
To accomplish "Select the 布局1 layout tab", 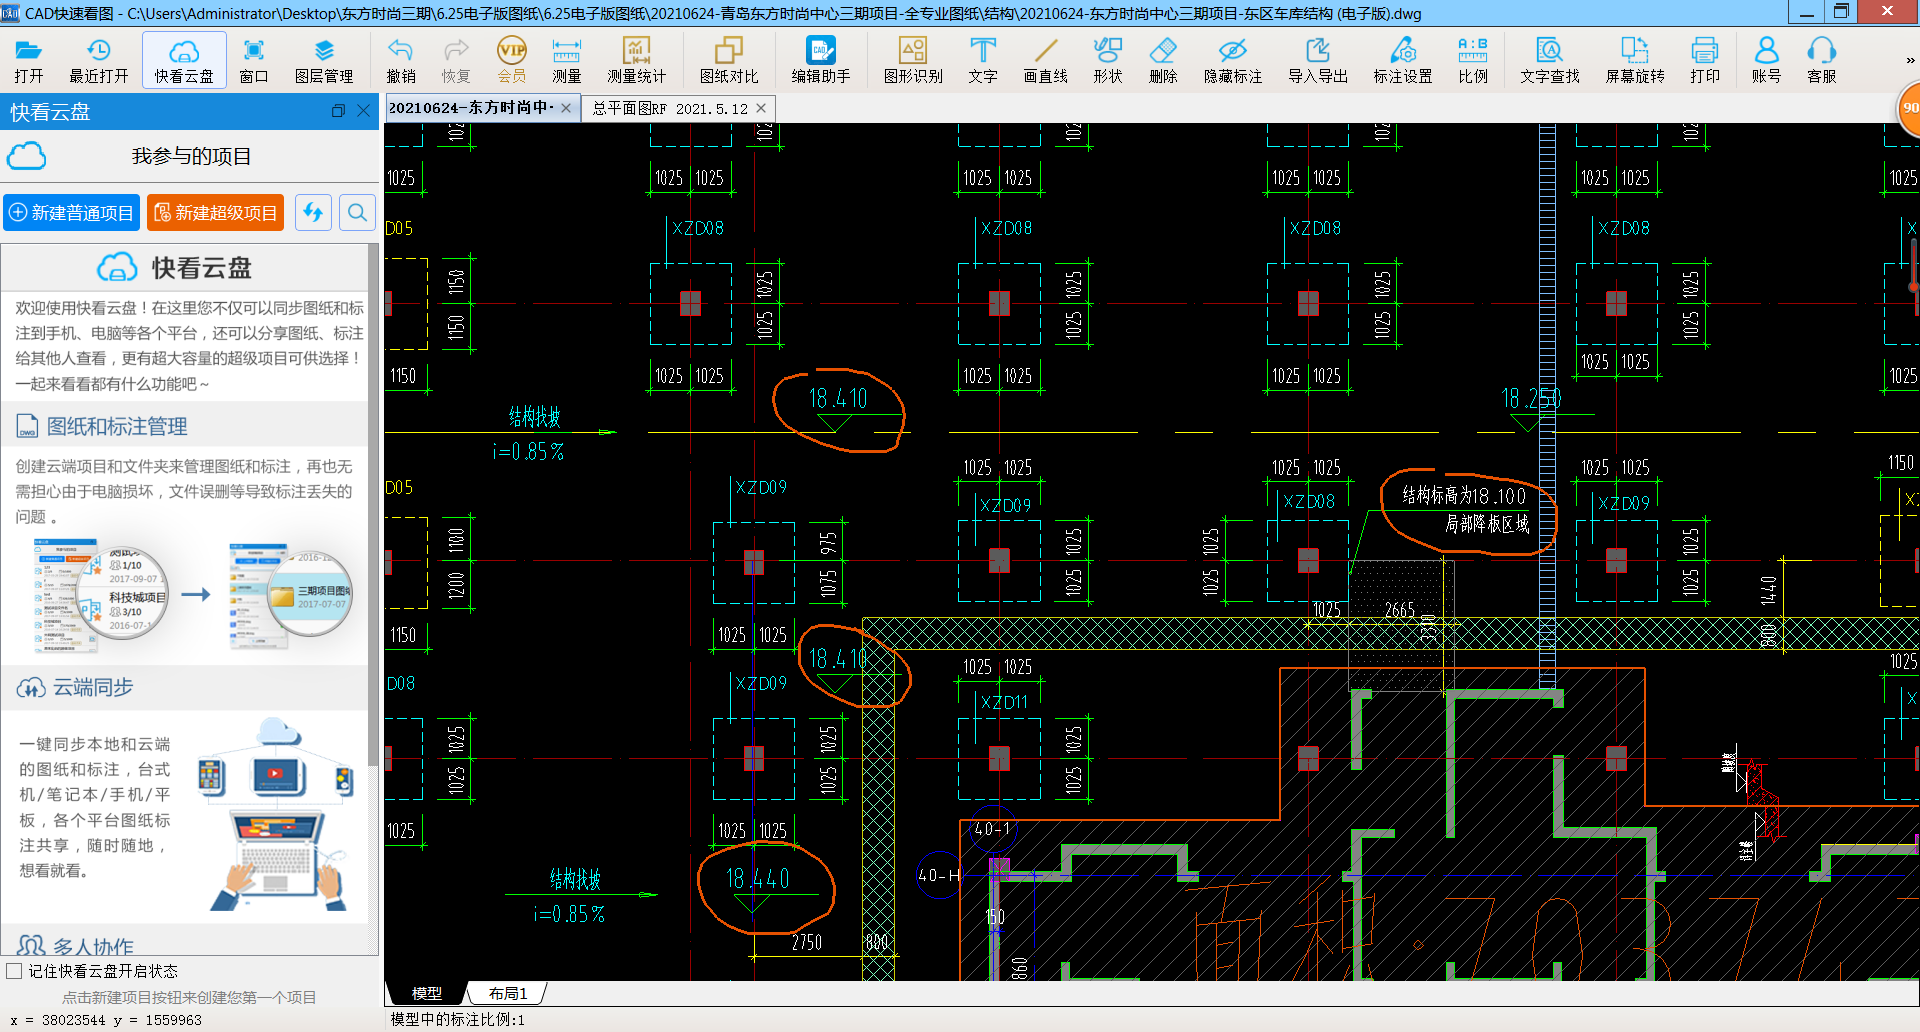I will pos(507,993).
